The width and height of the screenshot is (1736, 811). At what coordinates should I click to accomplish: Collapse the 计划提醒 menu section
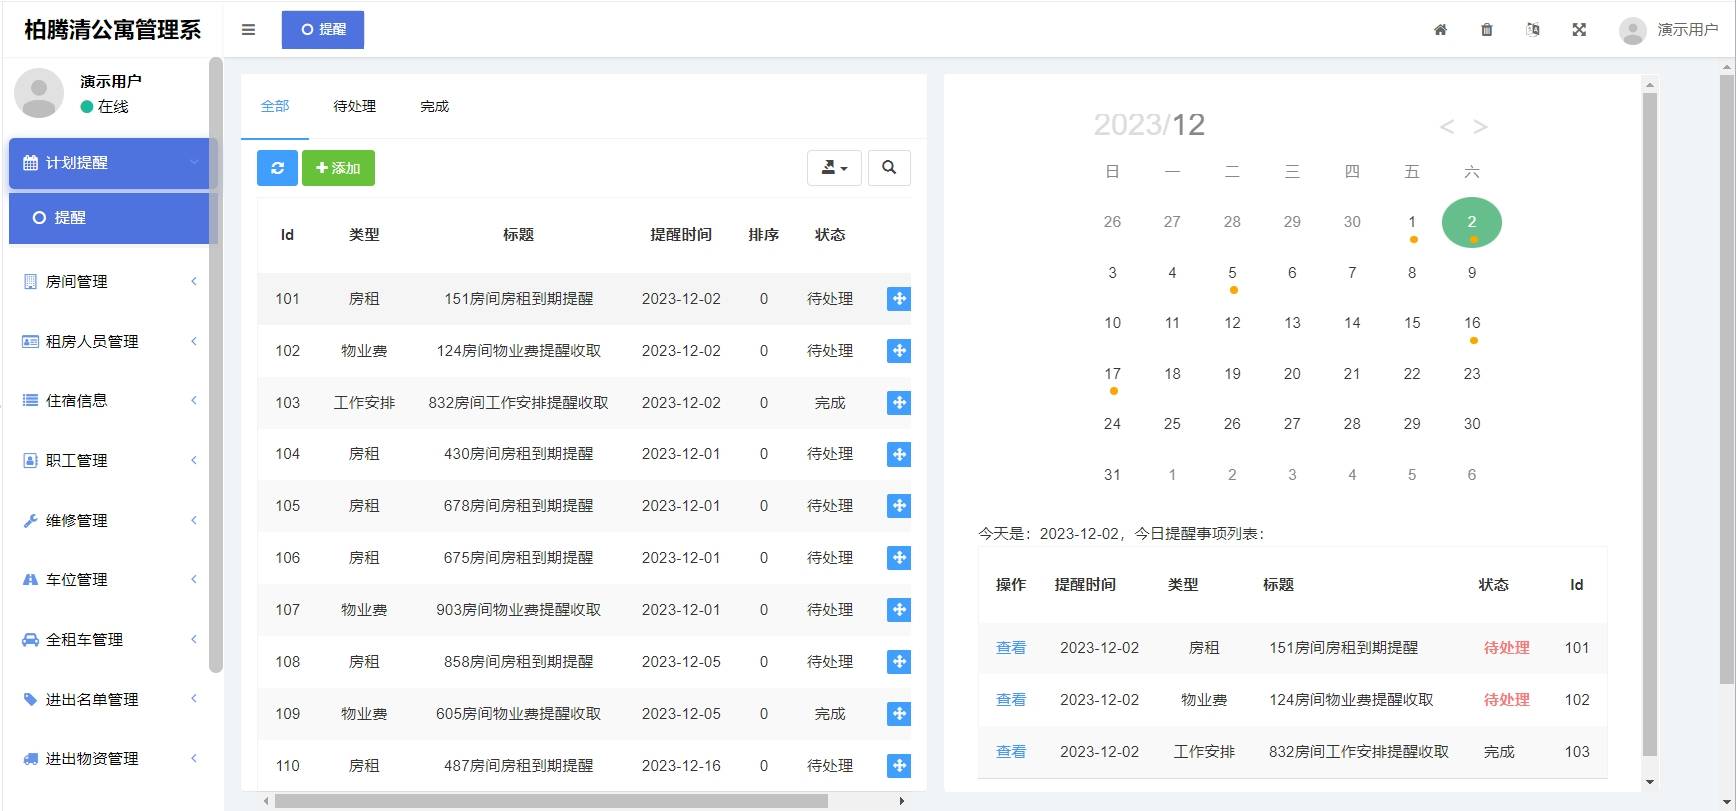click(x=110, y=163)
